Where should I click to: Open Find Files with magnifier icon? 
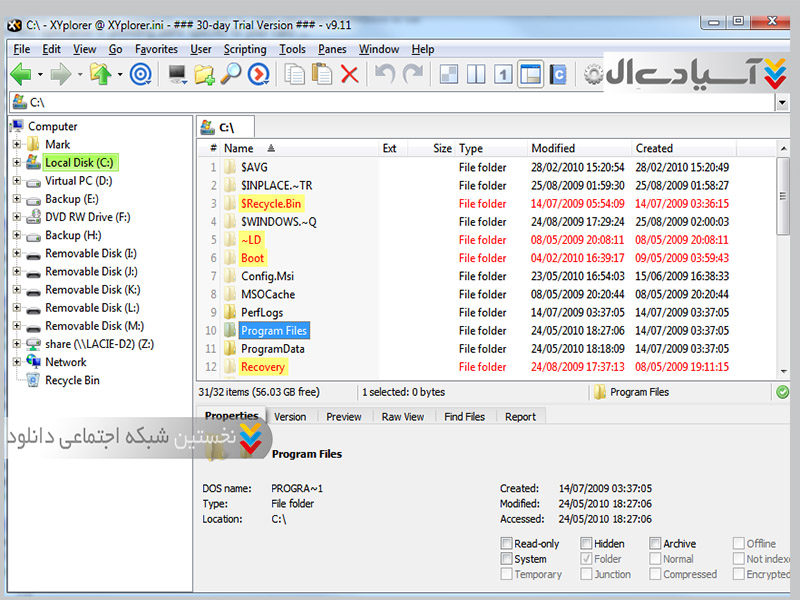pos(231,74)
